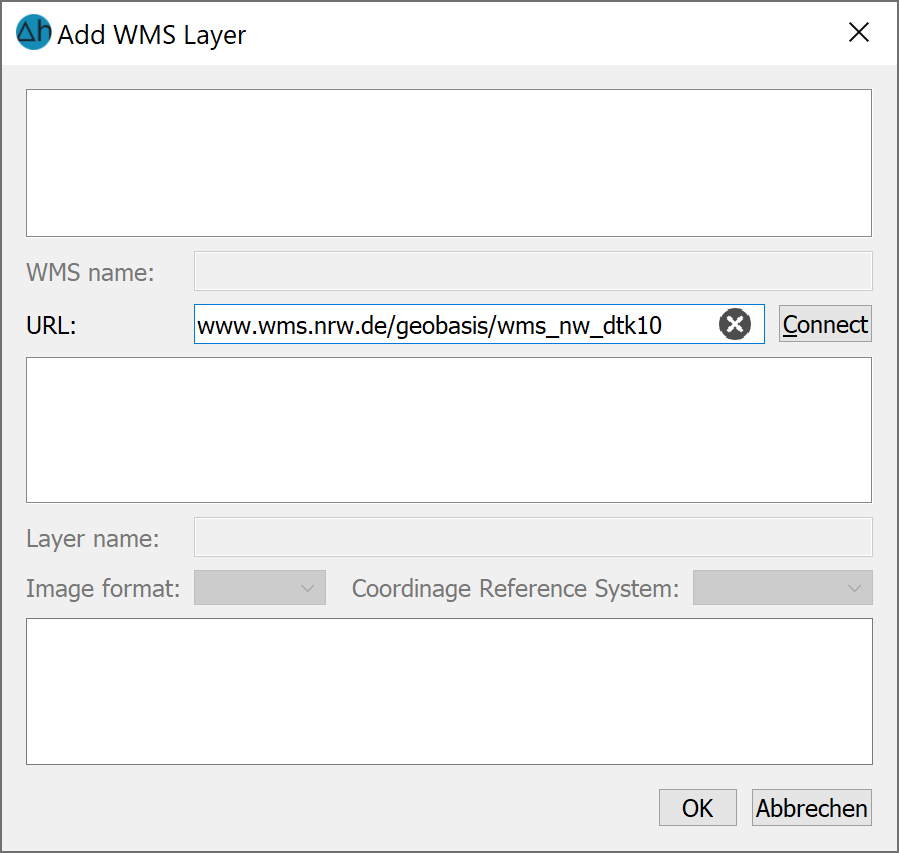Click the Add WMS Layer title text
899x853 pixels.
tap(152, 35)
